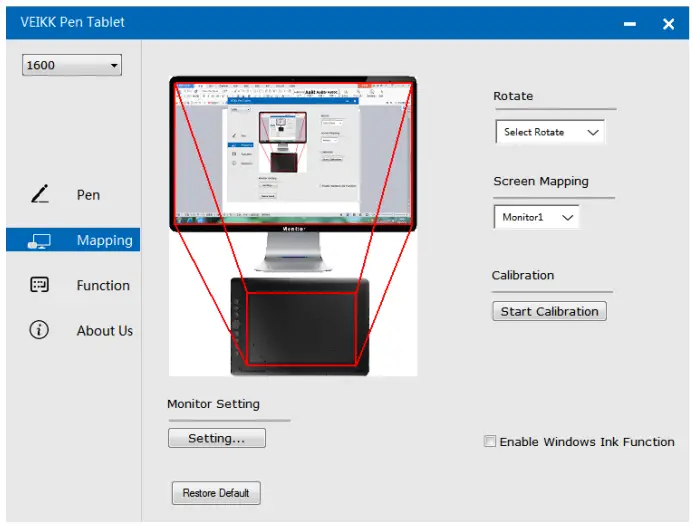Viewport: 693px width, 527px height.
Task: Minimize the VEIKK Pen Tablet window
Action: [x=630, y=24]
